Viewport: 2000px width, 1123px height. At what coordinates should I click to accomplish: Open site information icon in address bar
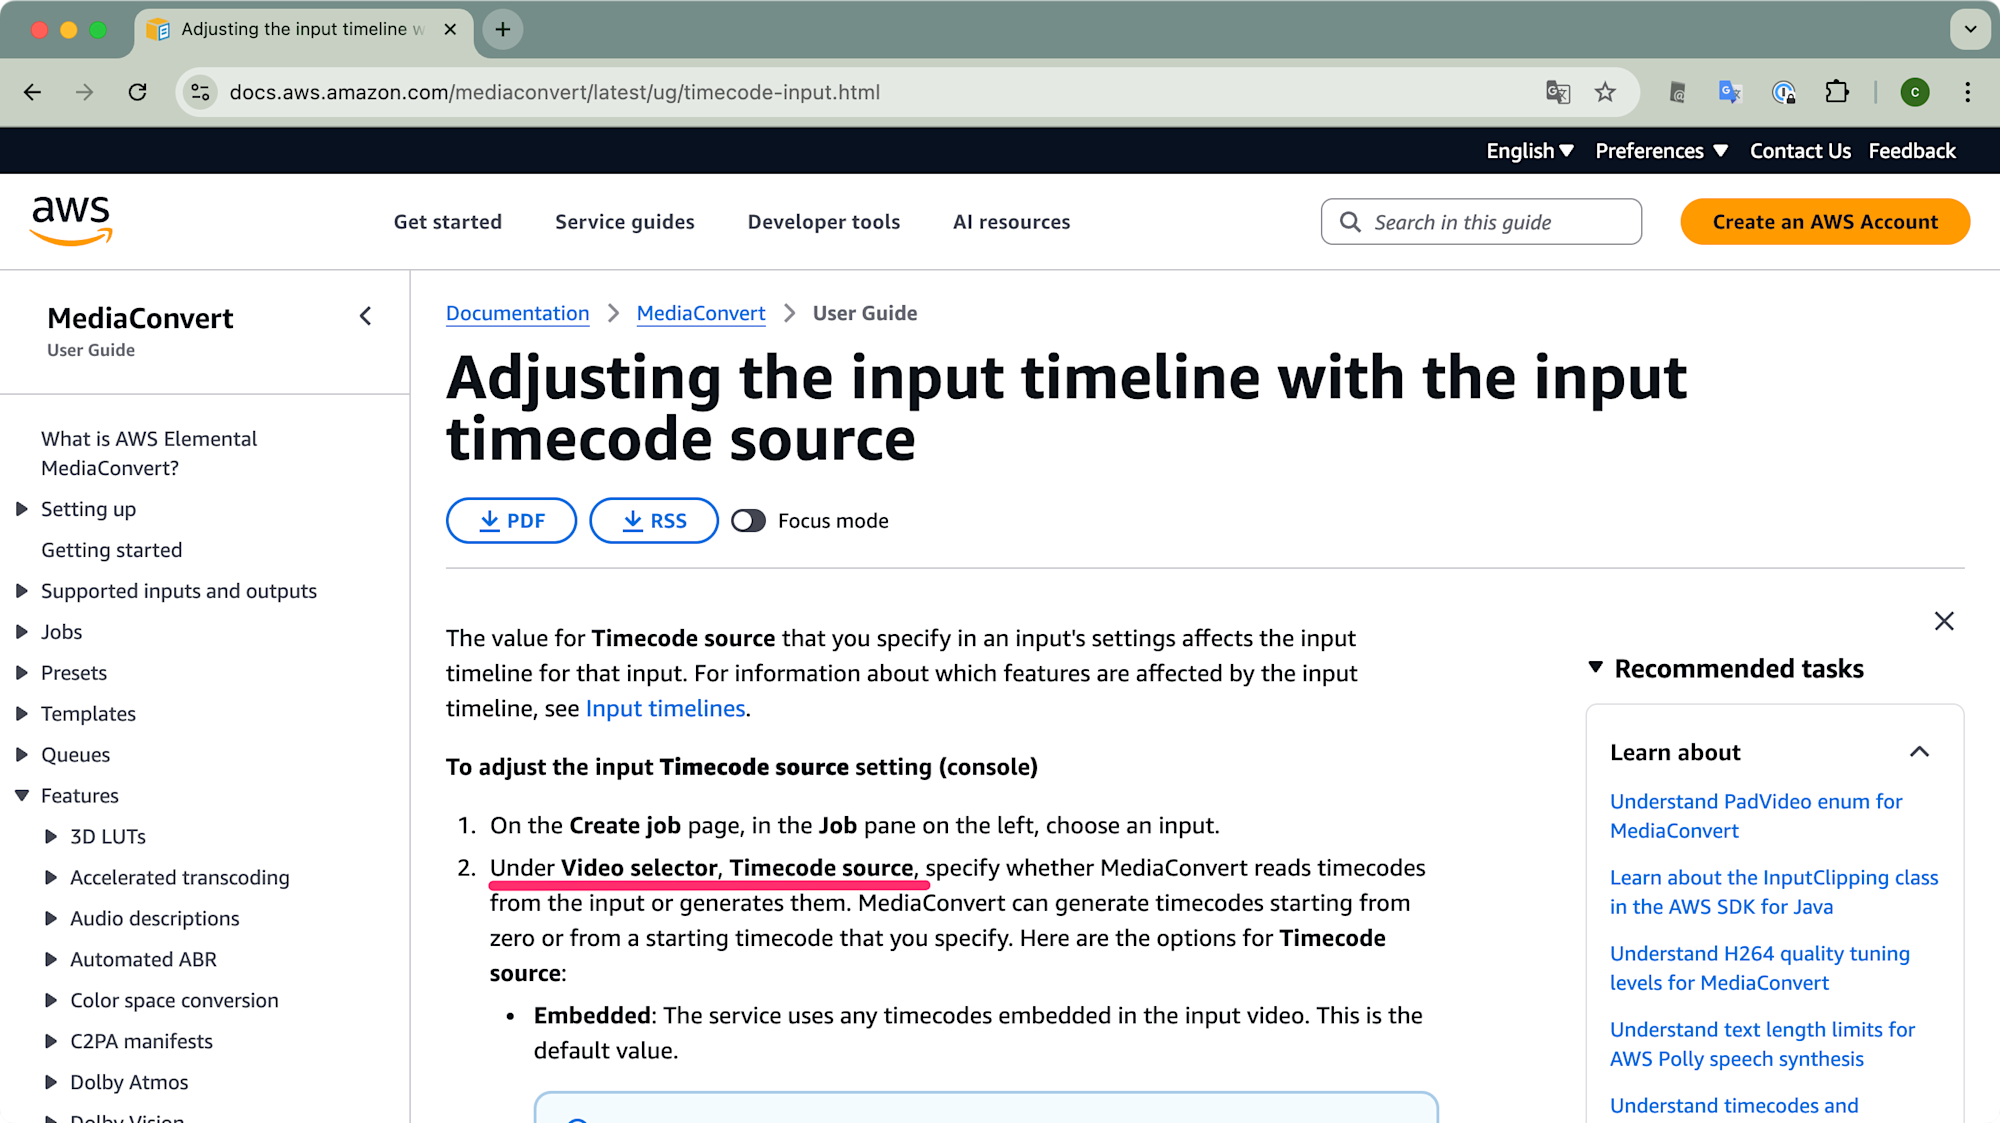coord(201,92)
